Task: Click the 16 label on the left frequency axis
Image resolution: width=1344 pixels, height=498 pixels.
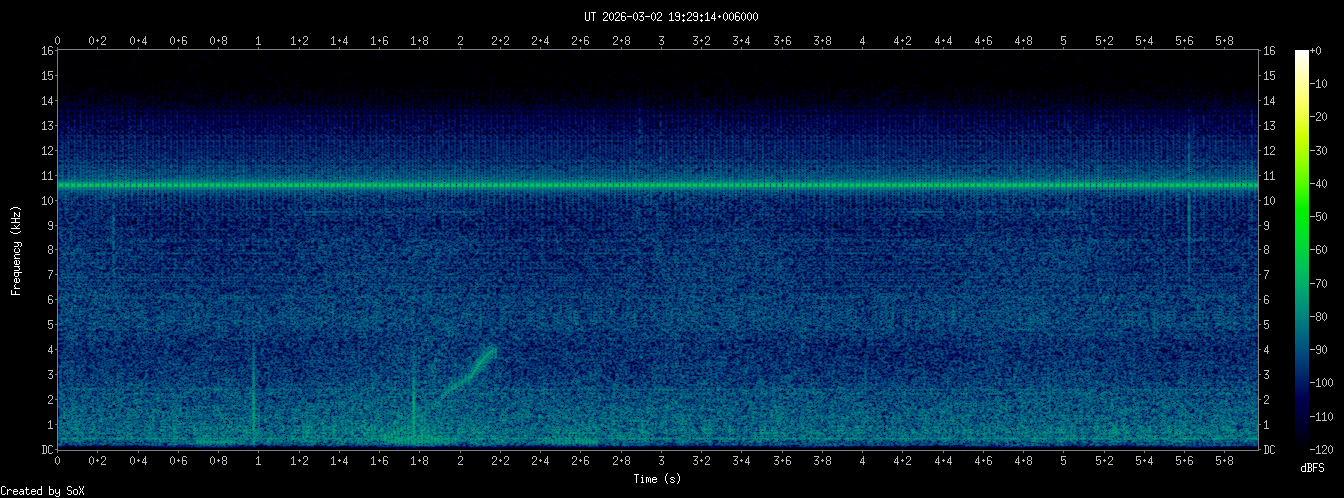Action: coord(47,51)
